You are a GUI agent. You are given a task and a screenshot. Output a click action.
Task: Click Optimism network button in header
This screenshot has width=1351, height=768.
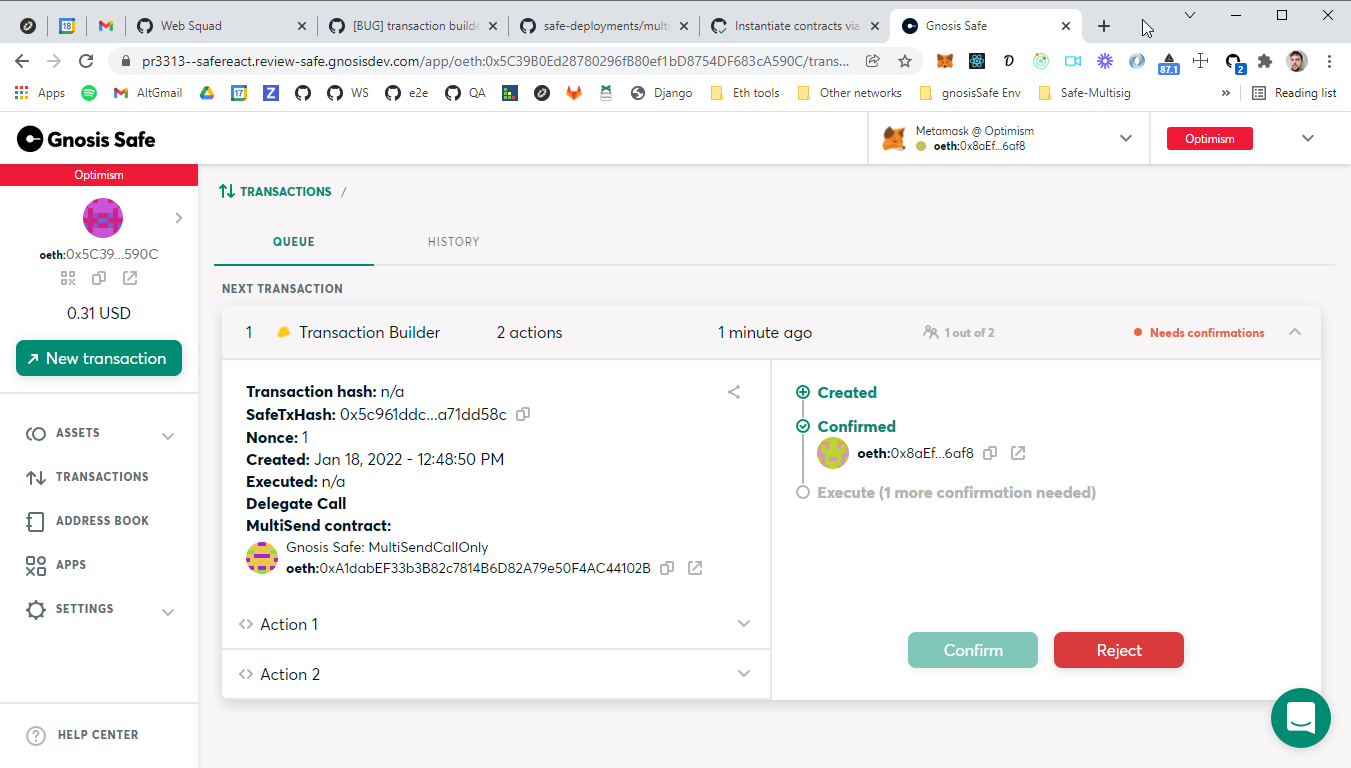1210,139
